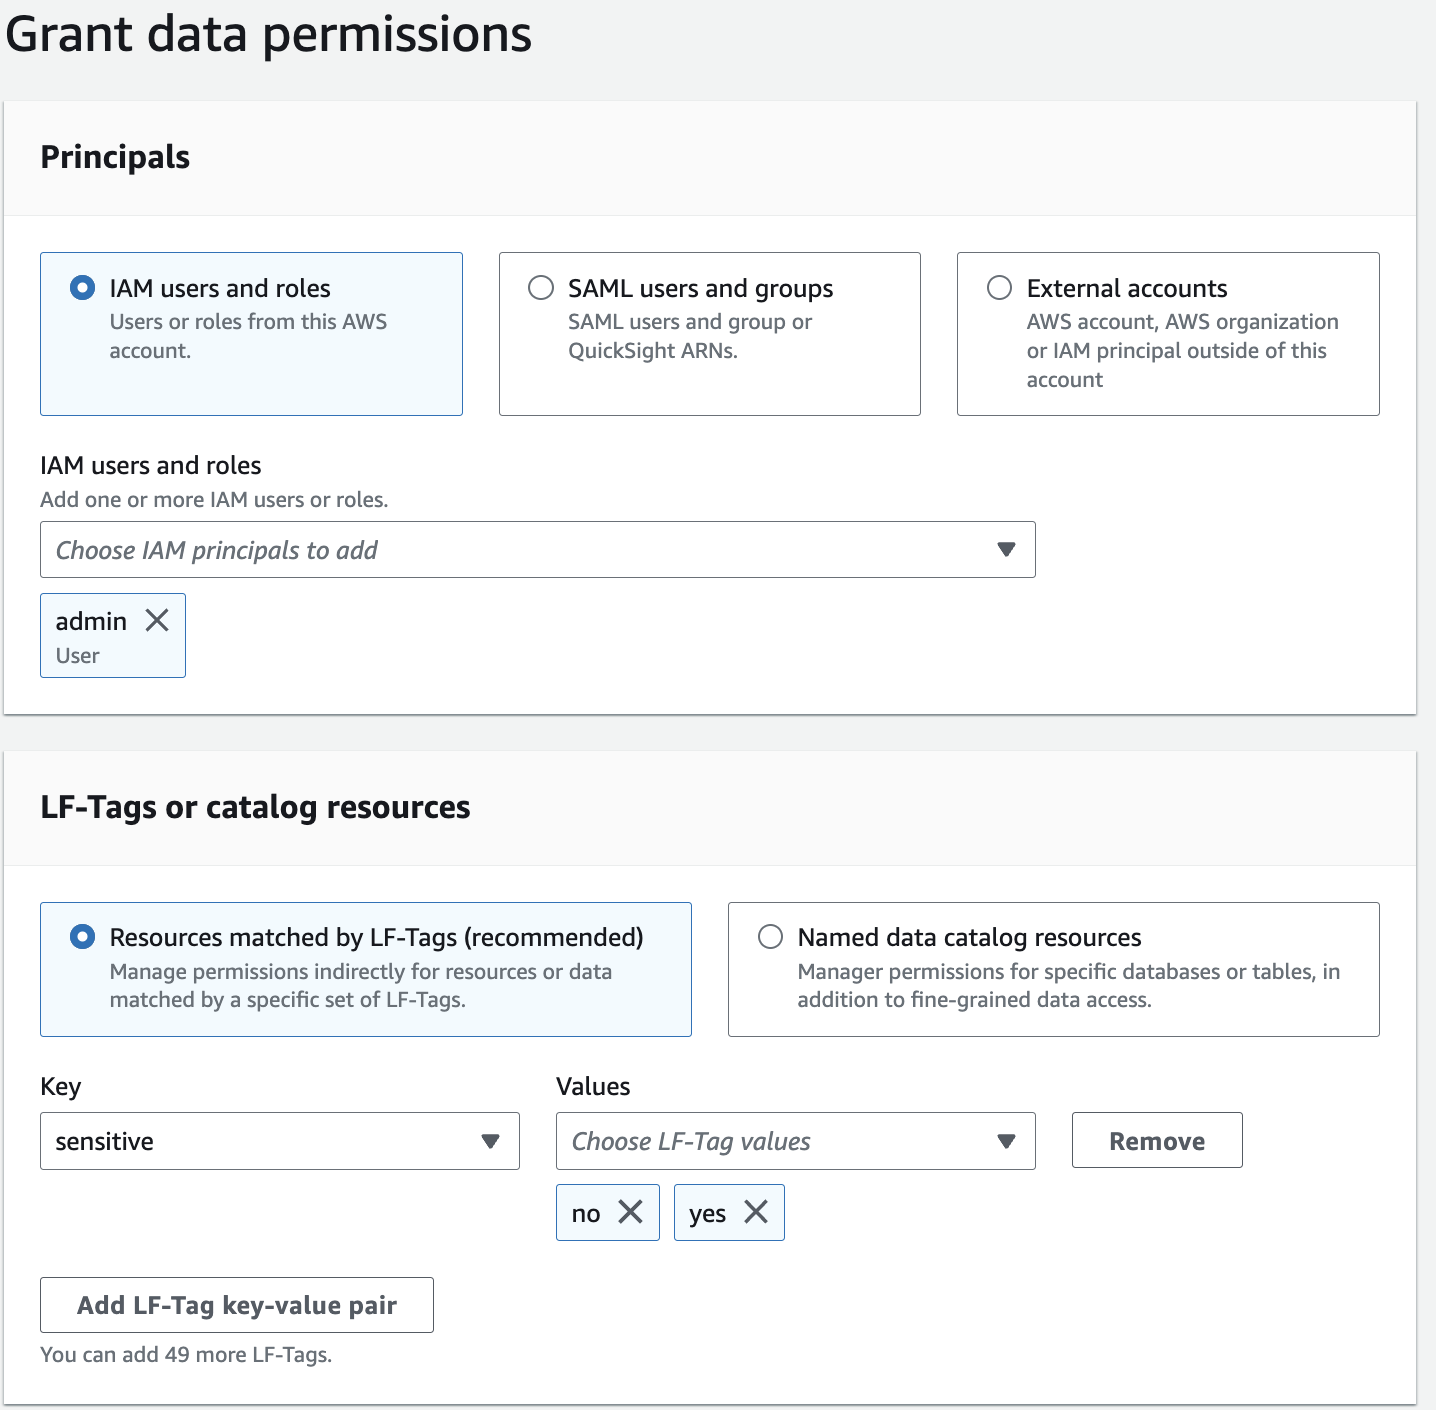This screenshot has height=1410, width=1436.
Task: Select IAM users and roles option
Action: tap(83, 288)
